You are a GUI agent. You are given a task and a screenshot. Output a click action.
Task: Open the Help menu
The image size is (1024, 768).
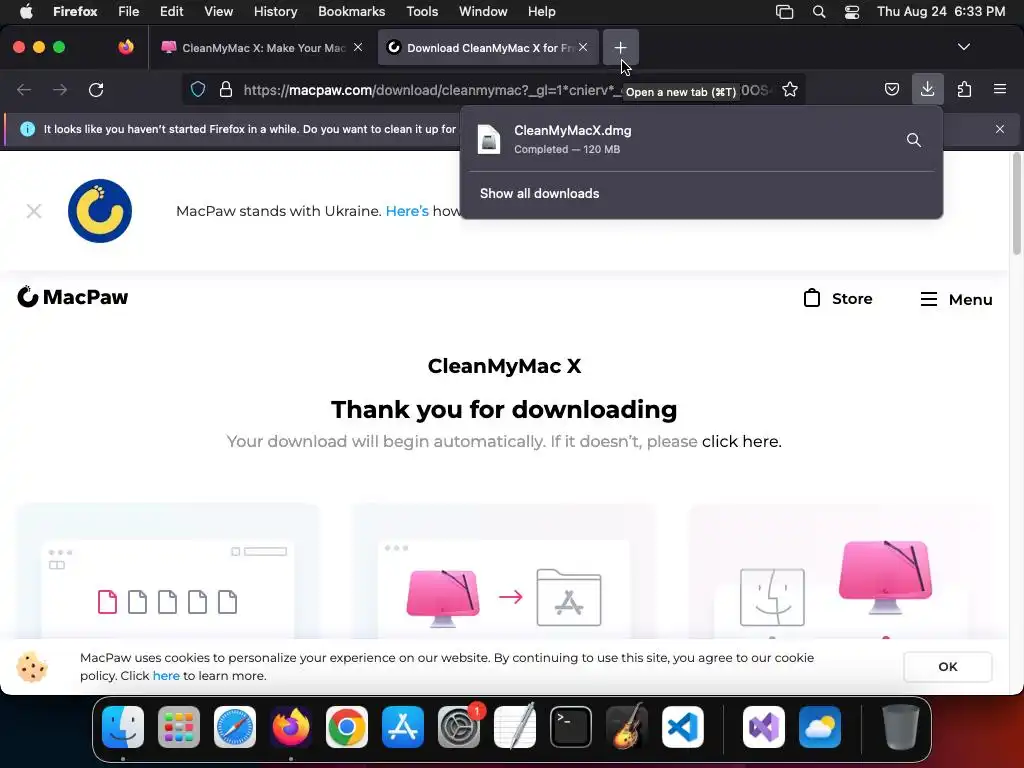(541, 11)
